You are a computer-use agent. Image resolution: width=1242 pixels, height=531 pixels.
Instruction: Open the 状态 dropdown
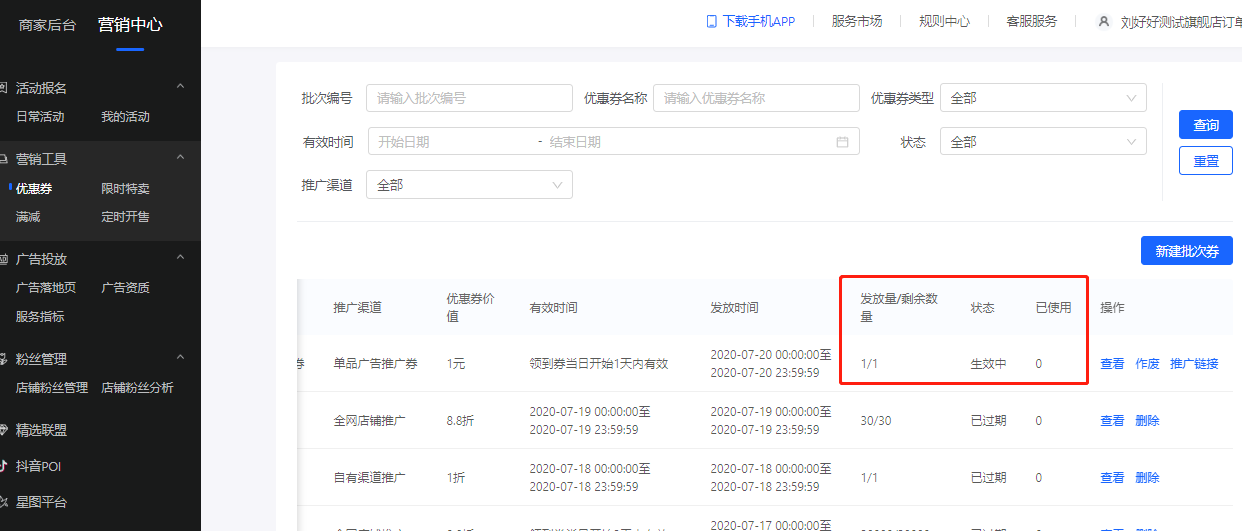(1043, 142)
